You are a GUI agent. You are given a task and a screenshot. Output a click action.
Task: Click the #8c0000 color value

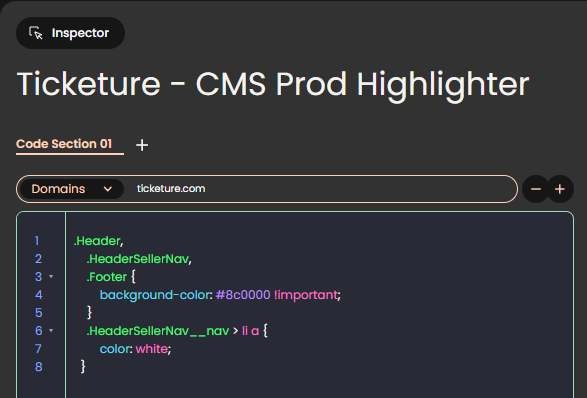click(x=243, y=295)
